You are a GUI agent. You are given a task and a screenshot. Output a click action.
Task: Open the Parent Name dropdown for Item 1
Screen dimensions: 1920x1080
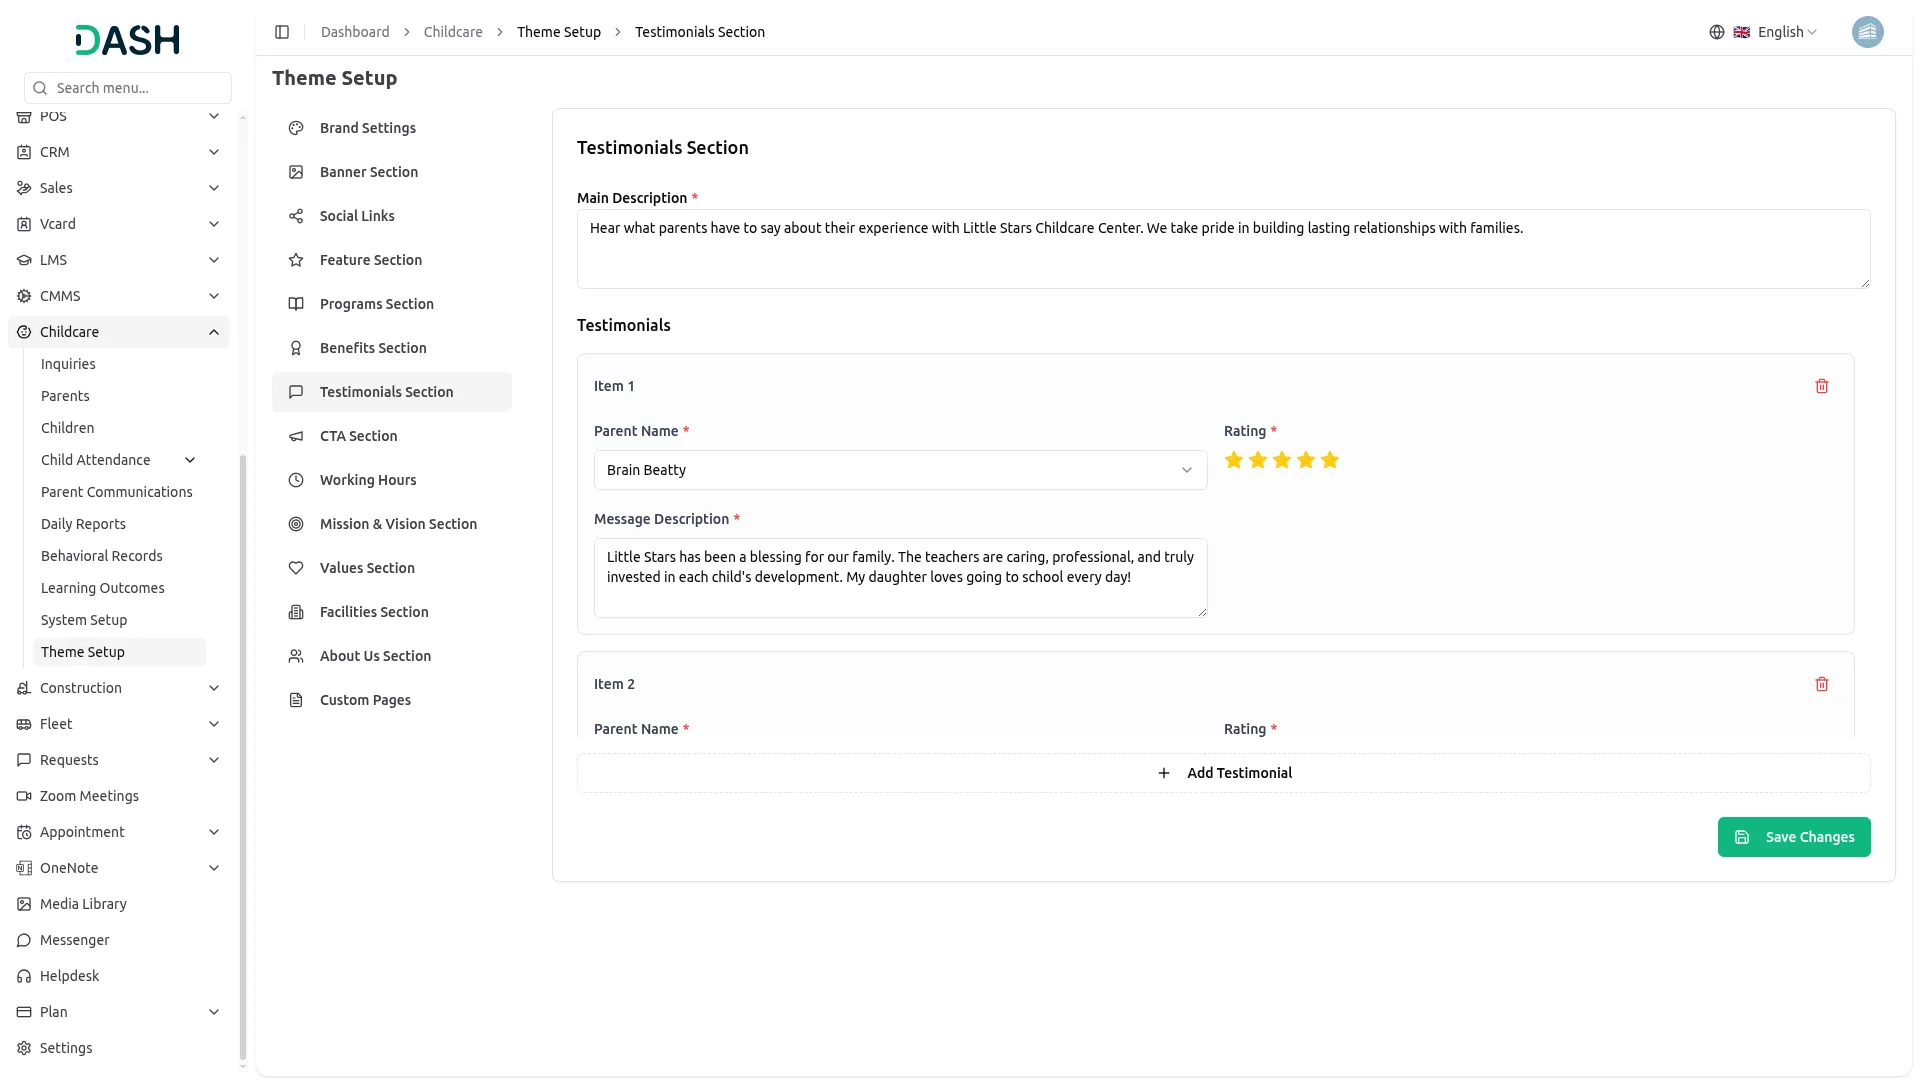[900, 470]
